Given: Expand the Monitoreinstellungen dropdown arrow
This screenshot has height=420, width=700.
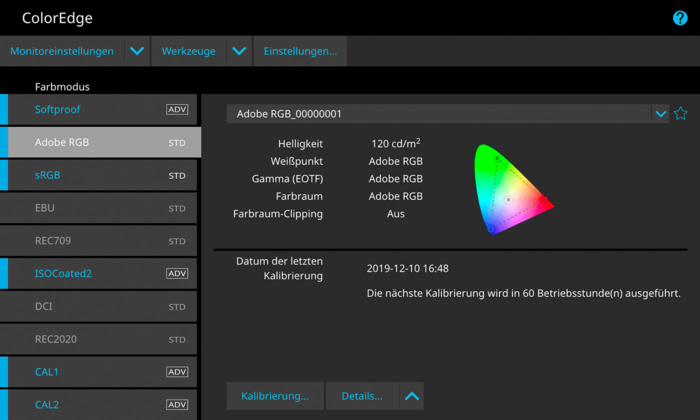Looking at the screenshot, I should tap(138, 51).
